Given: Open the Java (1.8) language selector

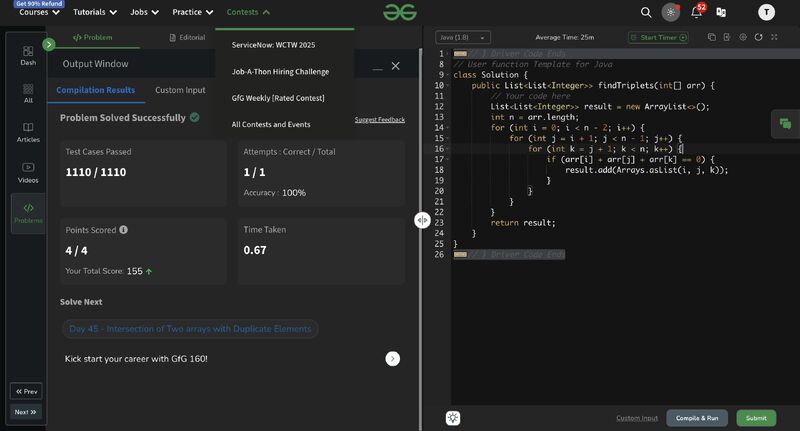Looking at the screenshot, I should tap(463, 37).
